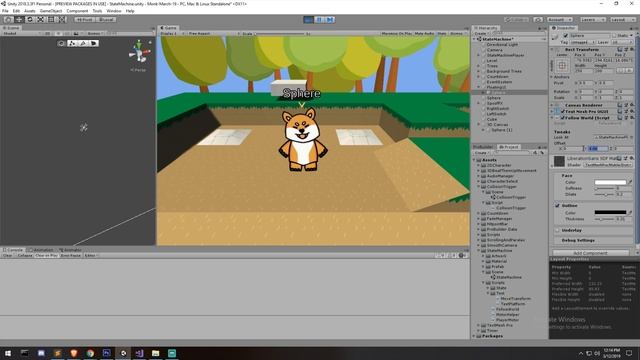The width and height of the screenshot is (640, 360).
Task: Select the TextMesh Pro folder
Action: click(499, 325)
